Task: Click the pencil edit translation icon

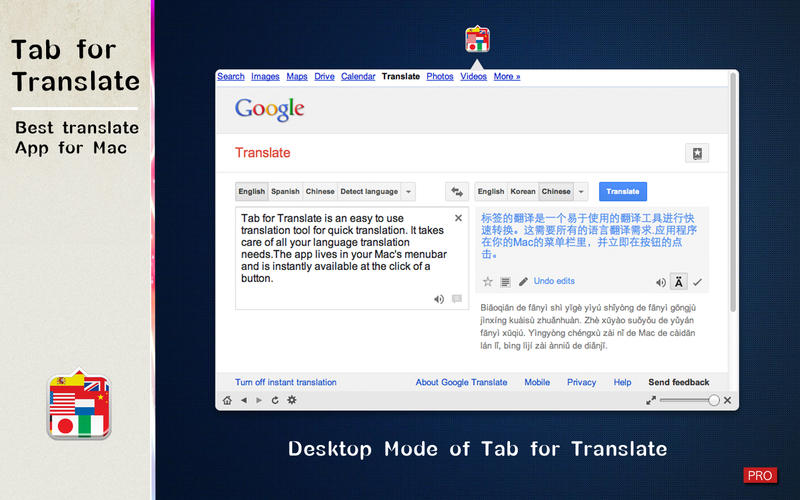Action: pos(523,282)
